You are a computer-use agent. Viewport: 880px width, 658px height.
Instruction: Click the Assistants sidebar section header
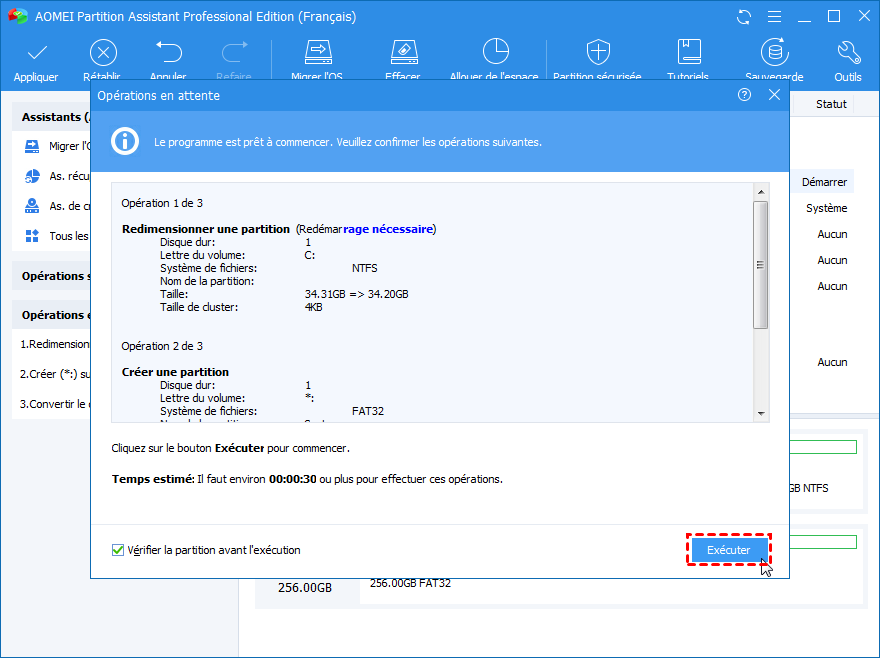click(x=52, y=117)
